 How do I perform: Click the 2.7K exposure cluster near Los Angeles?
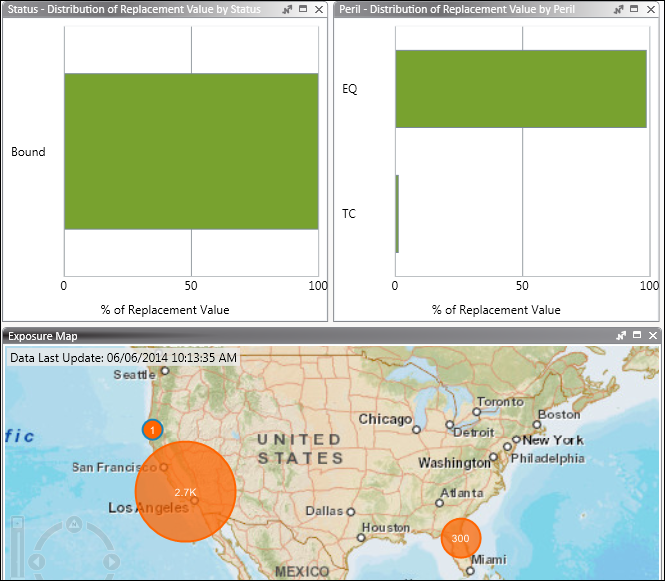click(186, 492)
